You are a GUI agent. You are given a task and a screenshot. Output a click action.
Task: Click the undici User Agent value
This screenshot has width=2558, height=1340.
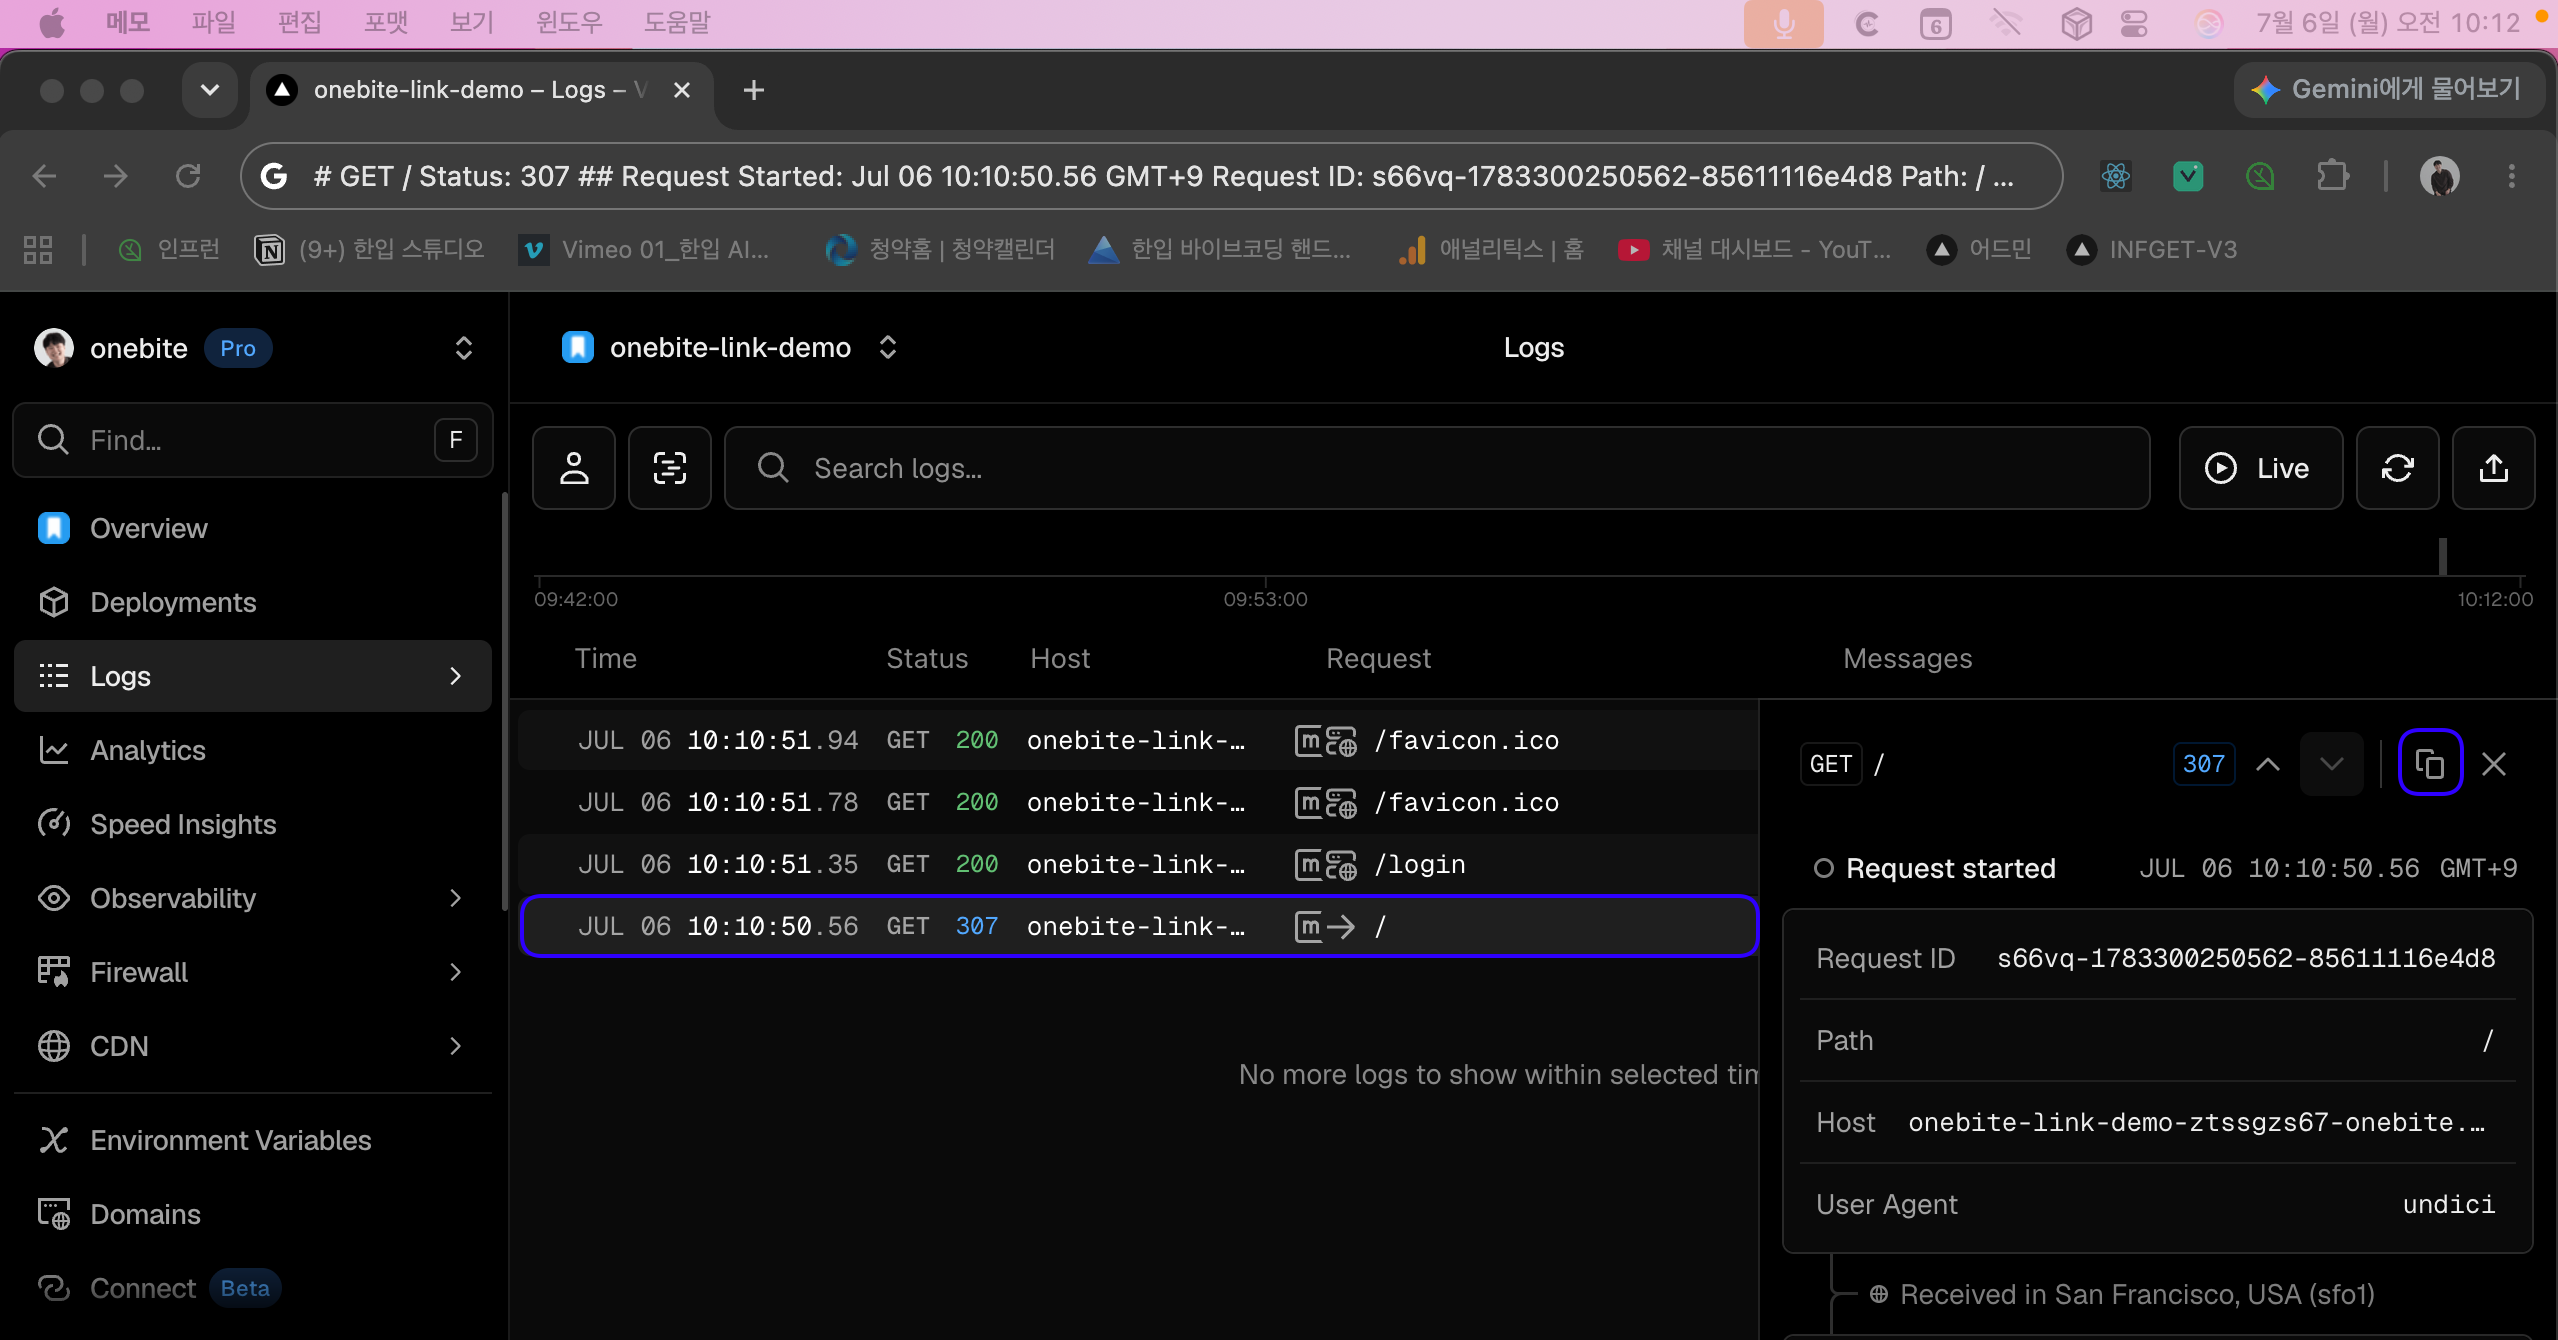2449,1204
